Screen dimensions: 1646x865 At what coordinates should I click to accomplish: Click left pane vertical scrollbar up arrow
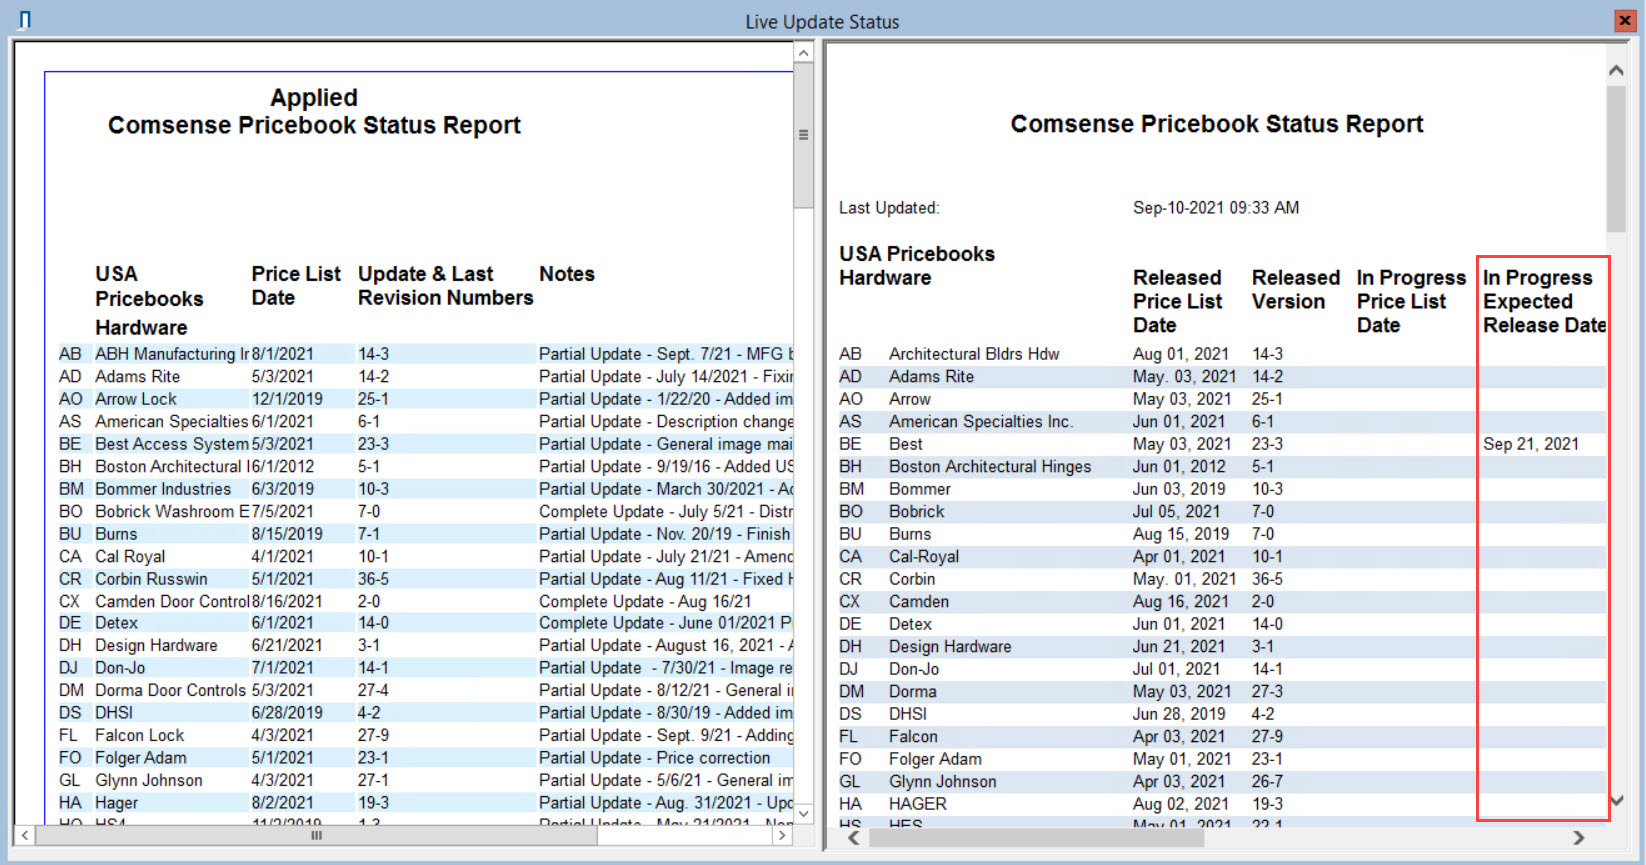[804, 53]
